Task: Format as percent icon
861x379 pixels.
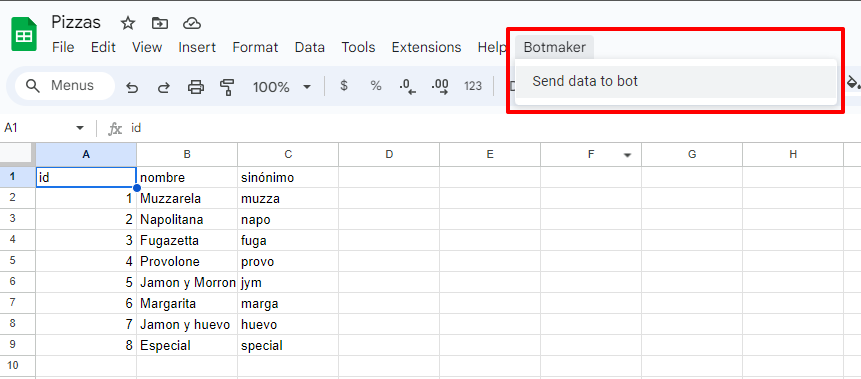Action: coord(376,86)
